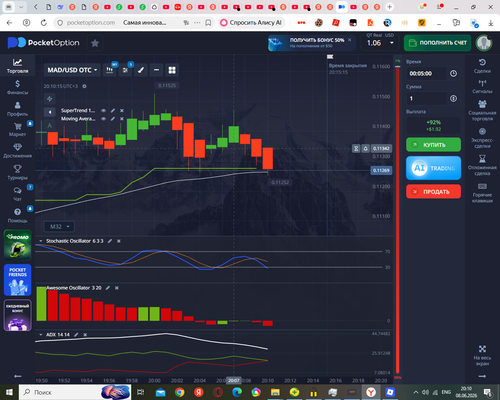Click the trade time field 00:05:00

(426, 73)
